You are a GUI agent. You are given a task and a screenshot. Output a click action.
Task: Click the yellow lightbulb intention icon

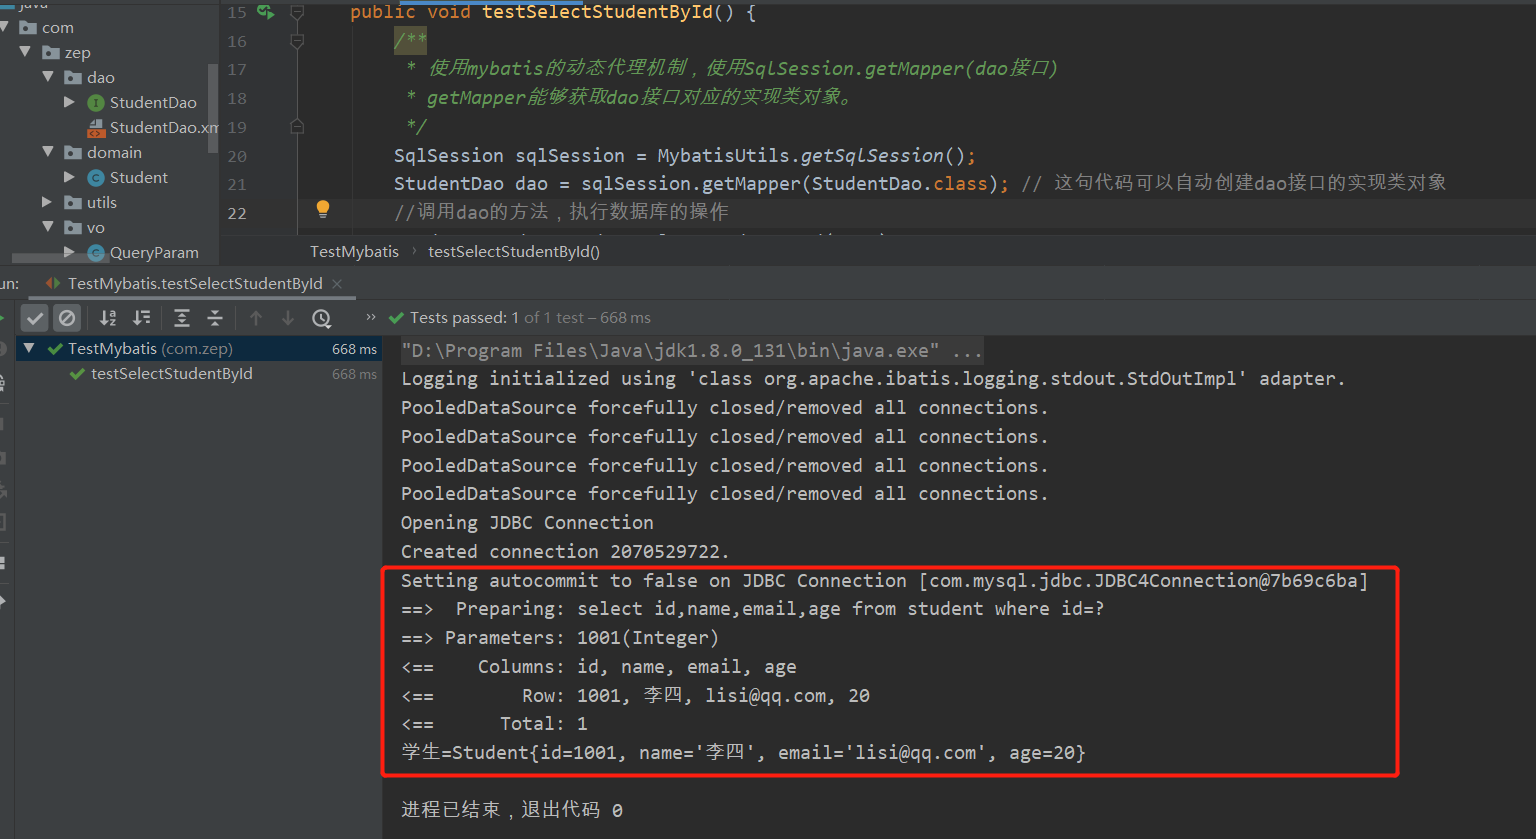[323, 209]
